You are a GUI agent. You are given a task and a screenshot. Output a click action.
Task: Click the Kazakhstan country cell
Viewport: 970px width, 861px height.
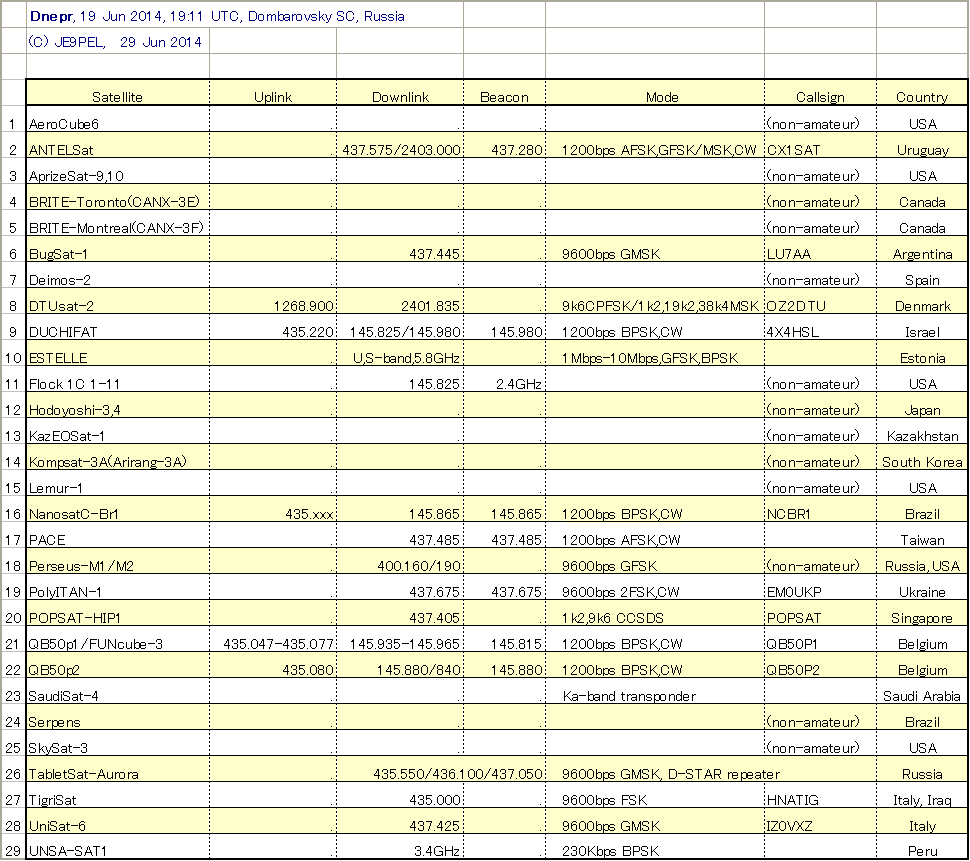point(922,430)
